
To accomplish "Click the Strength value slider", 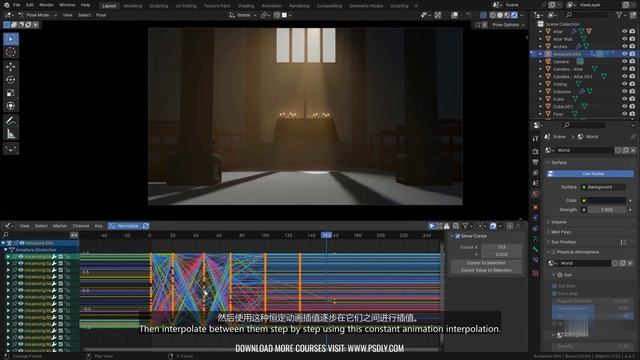I will click(606, 210).
